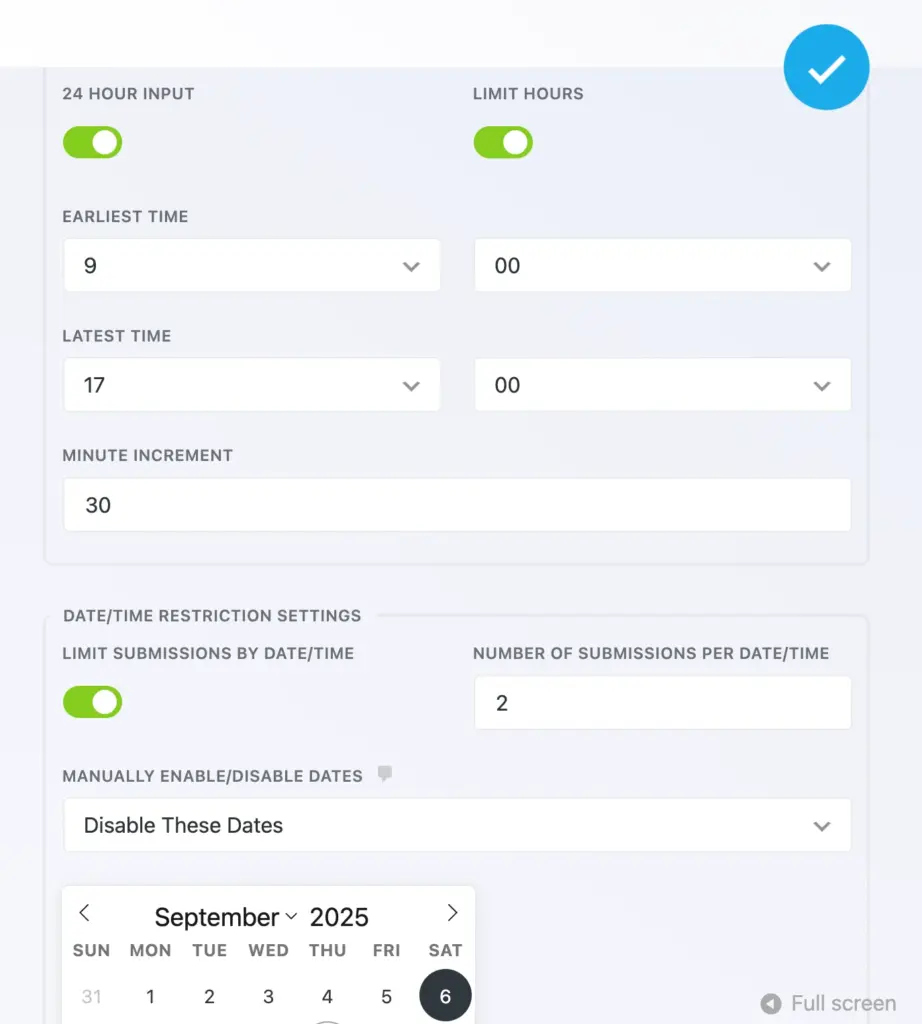This screenshot has width=922, height=1024.
Task: Open the Earliest Time hour dropdown
Action: 252,266
